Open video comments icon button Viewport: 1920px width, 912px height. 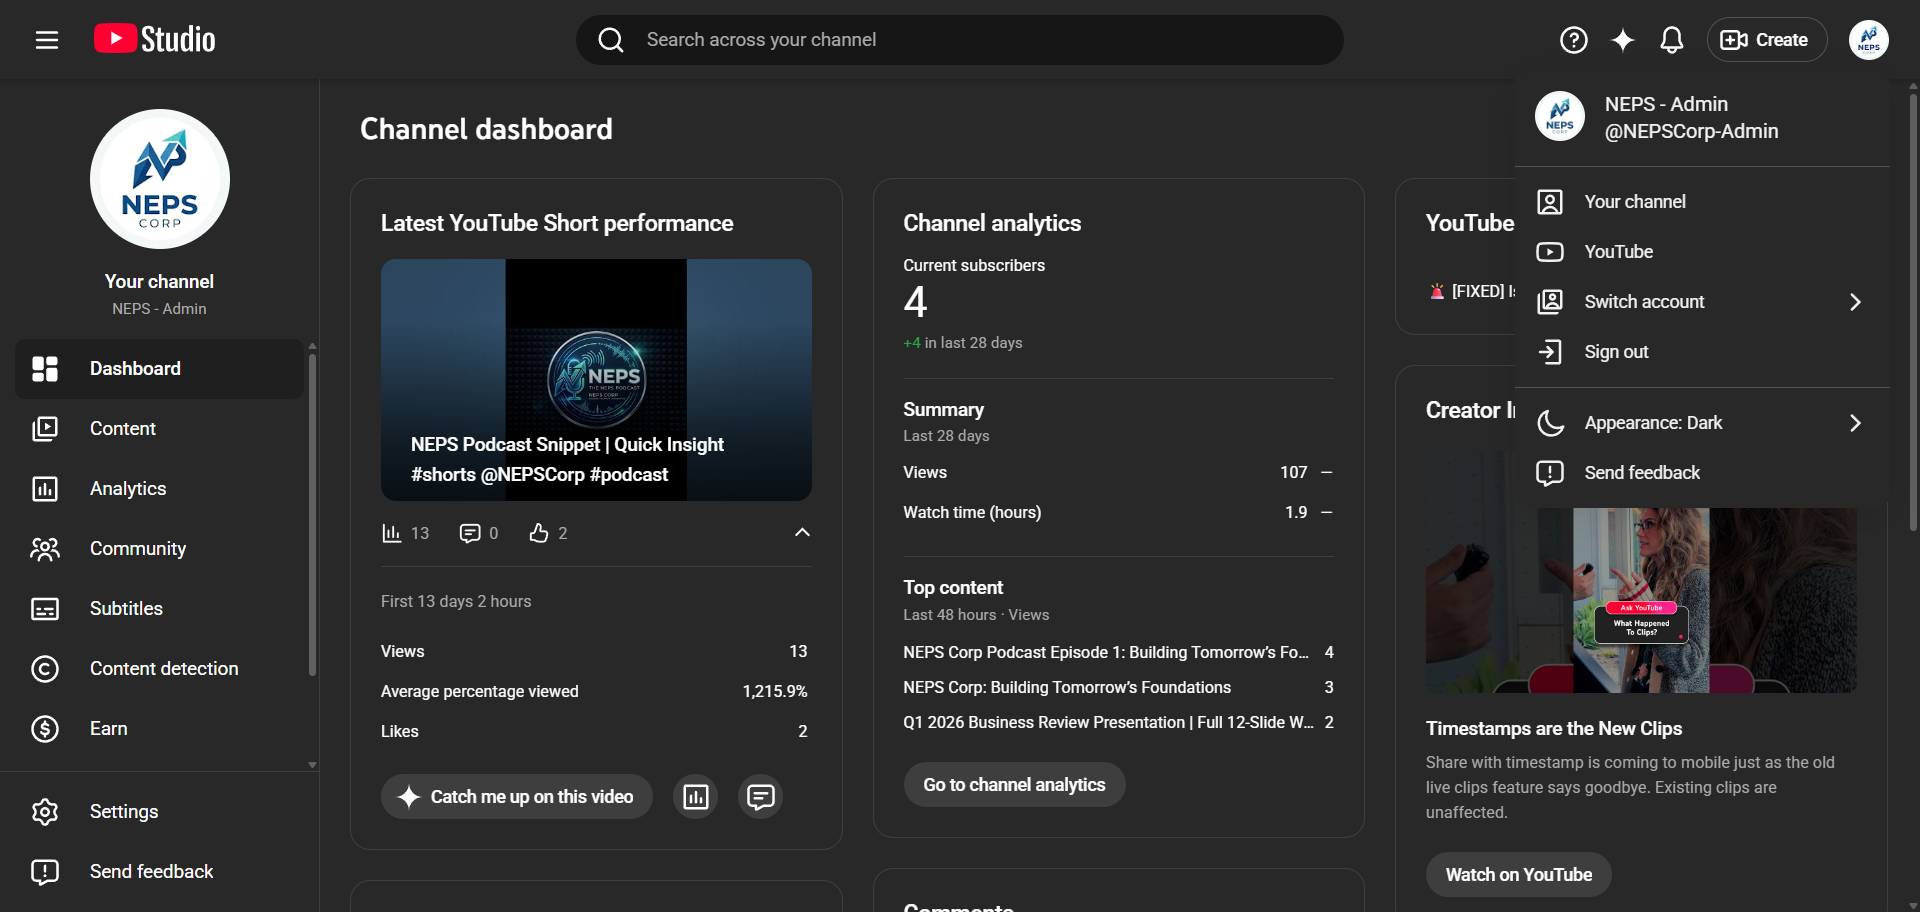click(761, 797)
